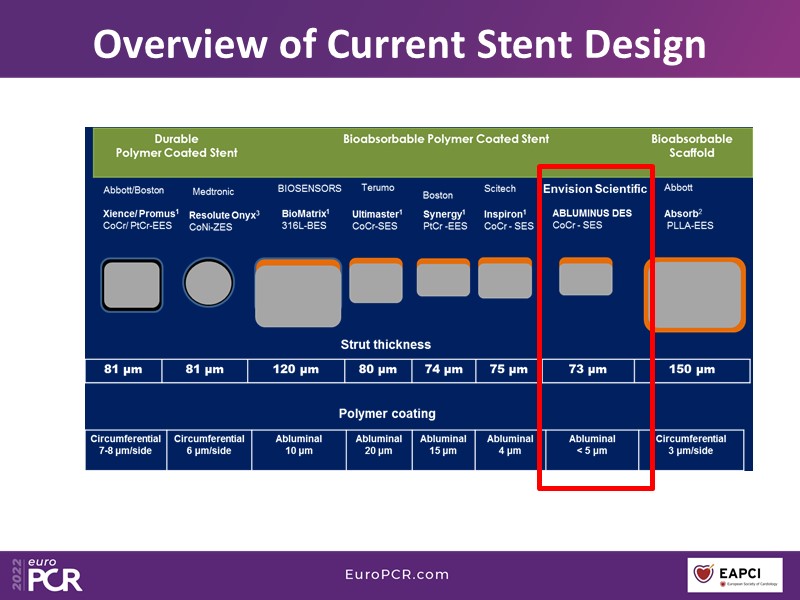Select the Abluminus DES strut icon

[x=585, y=276]
